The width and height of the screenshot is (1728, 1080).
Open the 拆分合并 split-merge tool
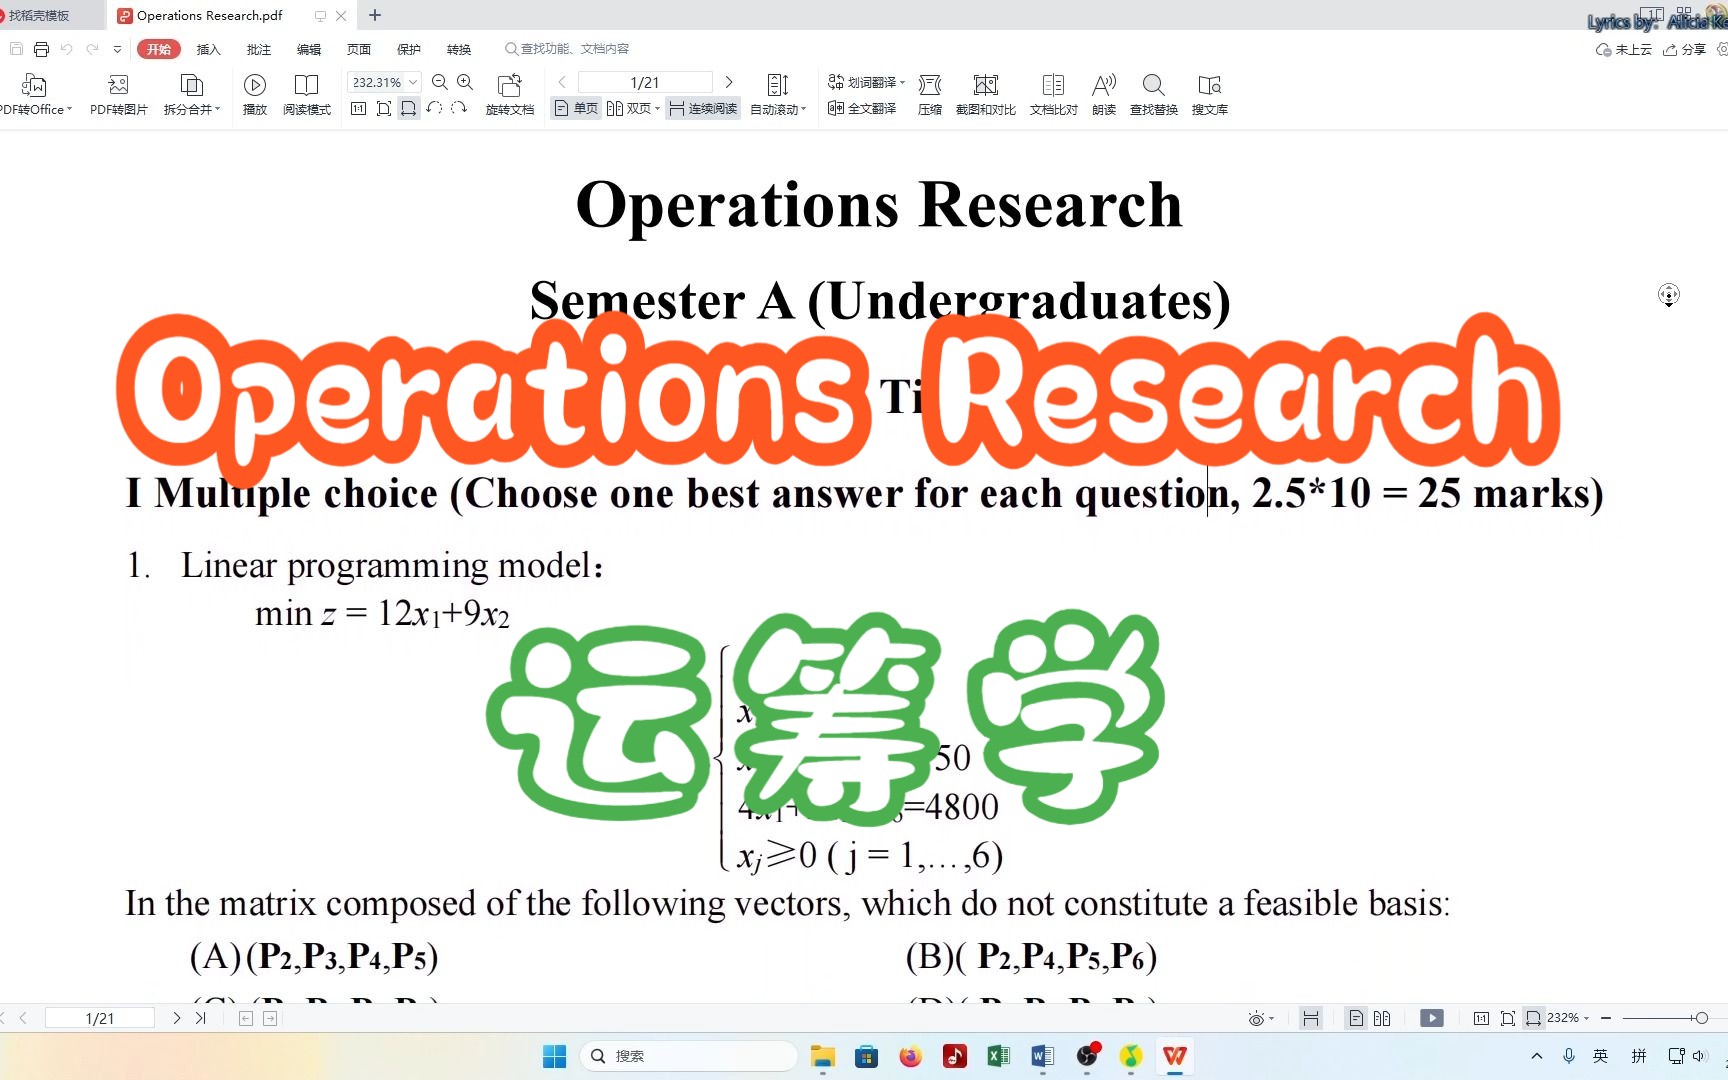click(x=191, y=95)
